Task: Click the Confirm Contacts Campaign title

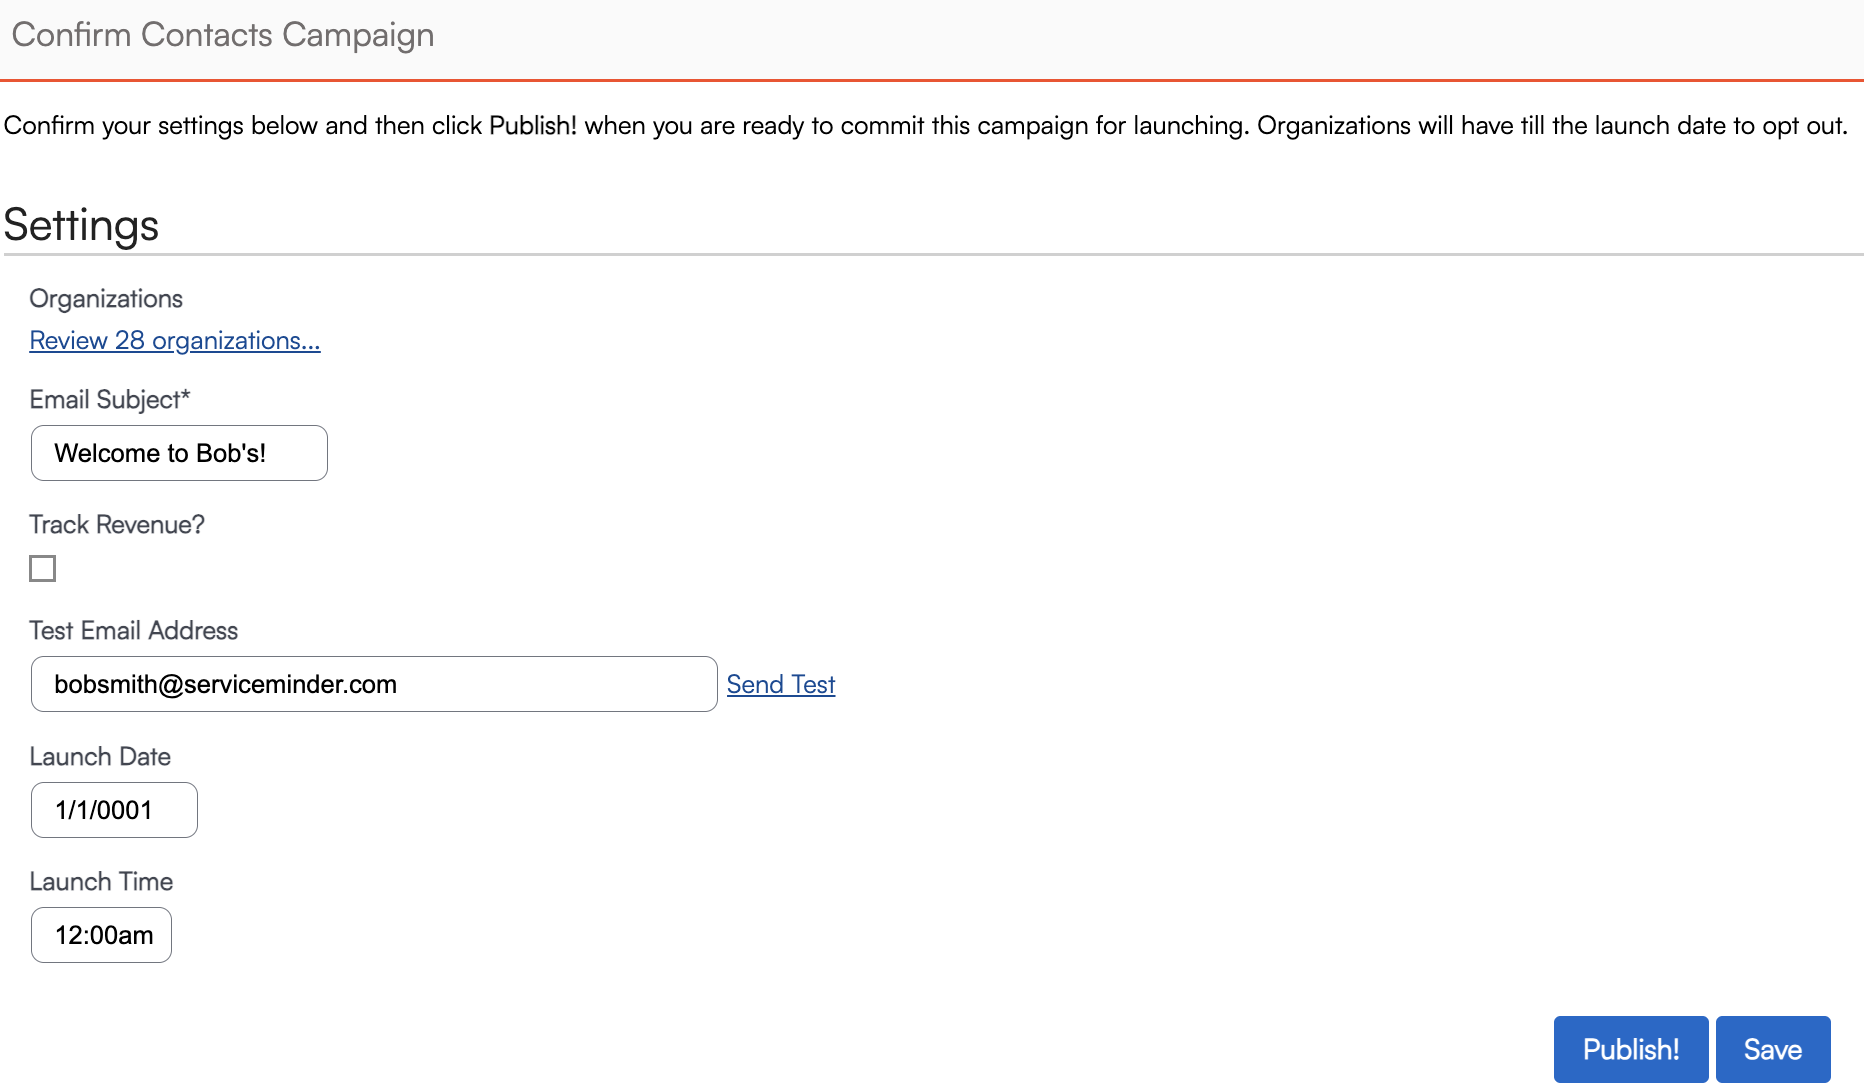Action: pyautogui.click(x=223, y=34)
